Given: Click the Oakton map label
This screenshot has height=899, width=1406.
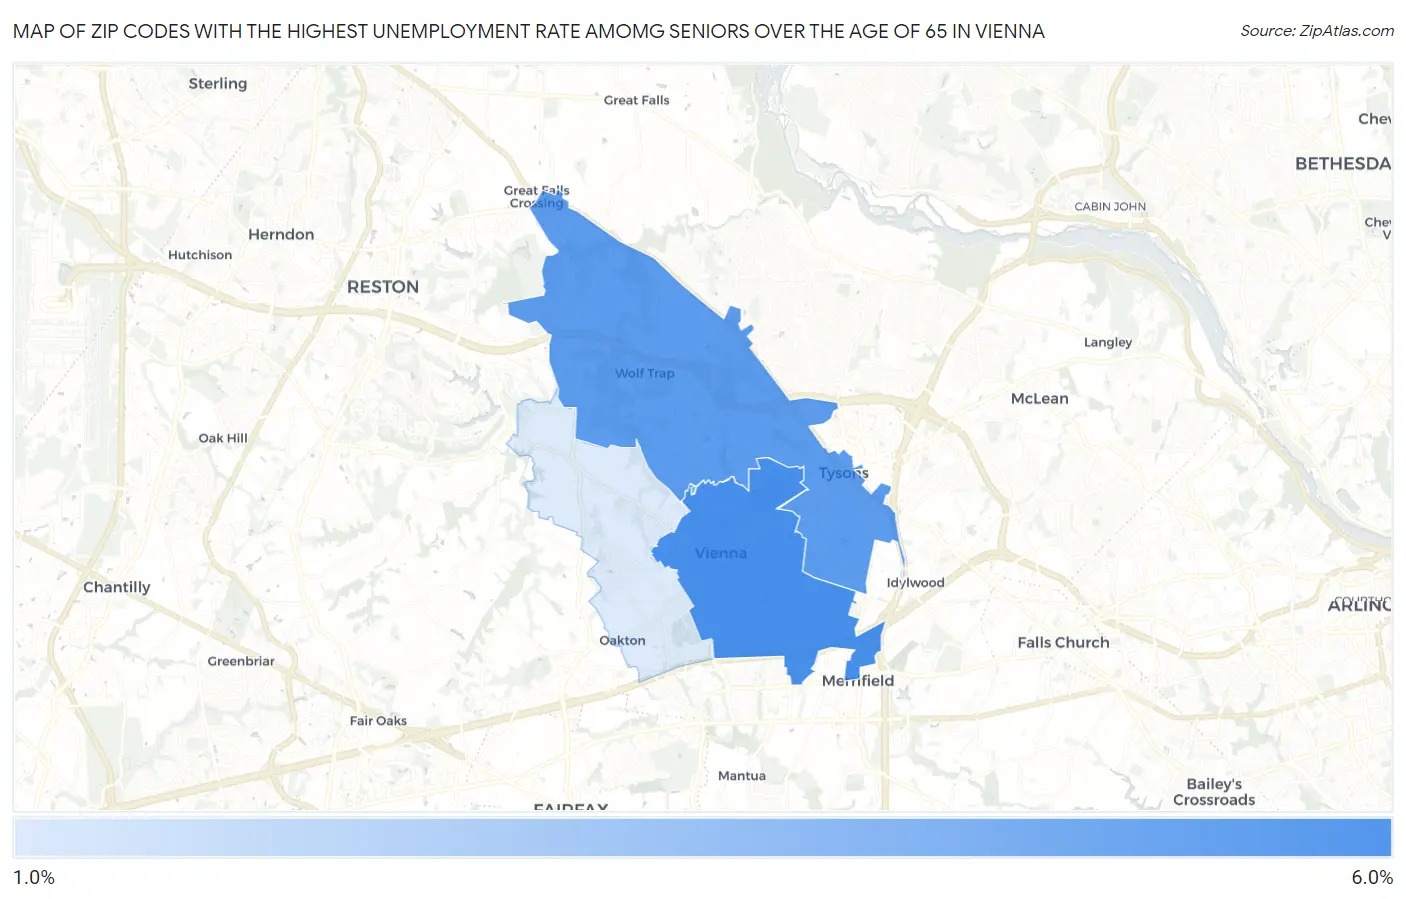Looking at the screenshot, I should tap(622, 640).
